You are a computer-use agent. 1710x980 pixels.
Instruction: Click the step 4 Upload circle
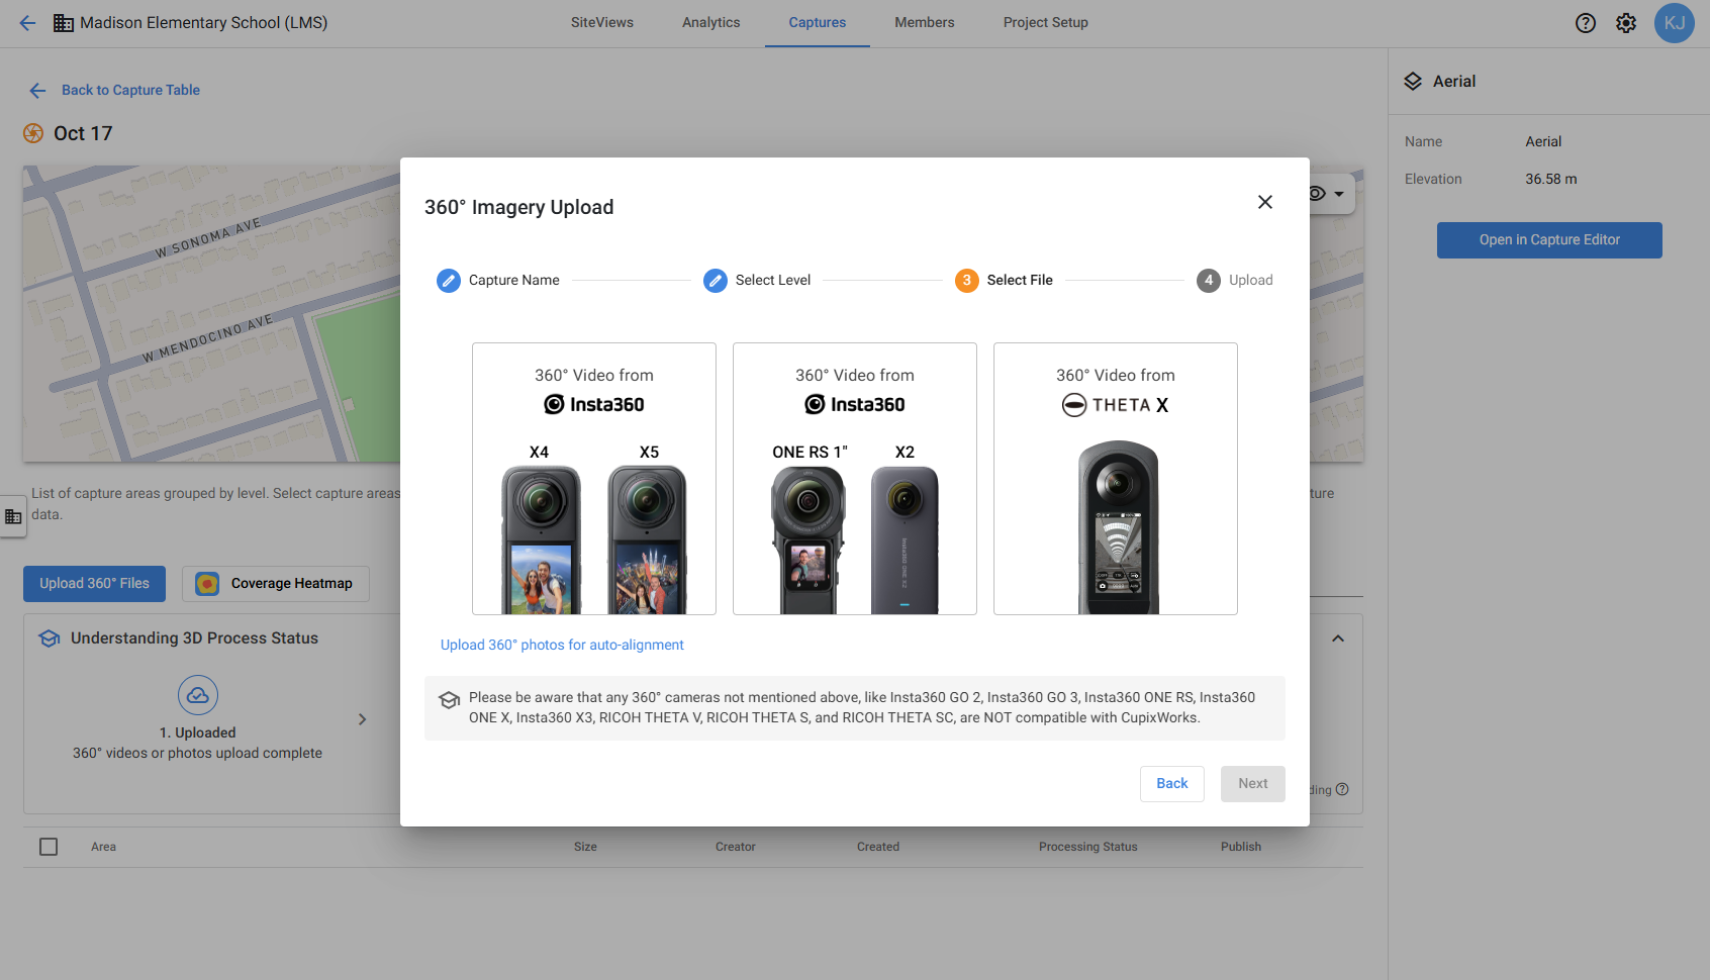[x=1209, y=280]
